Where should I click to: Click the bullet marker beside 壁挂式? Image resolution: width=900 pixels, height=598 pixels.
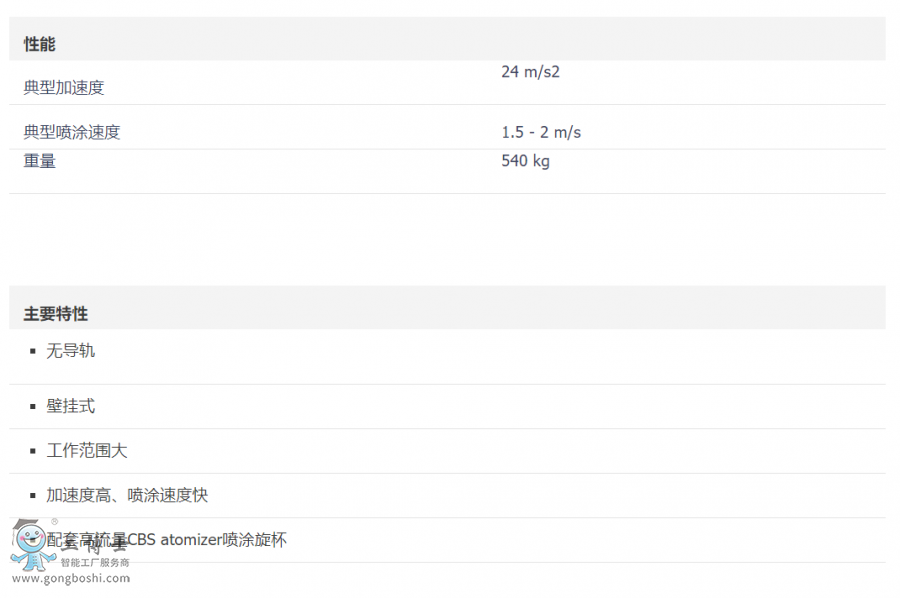33,407
